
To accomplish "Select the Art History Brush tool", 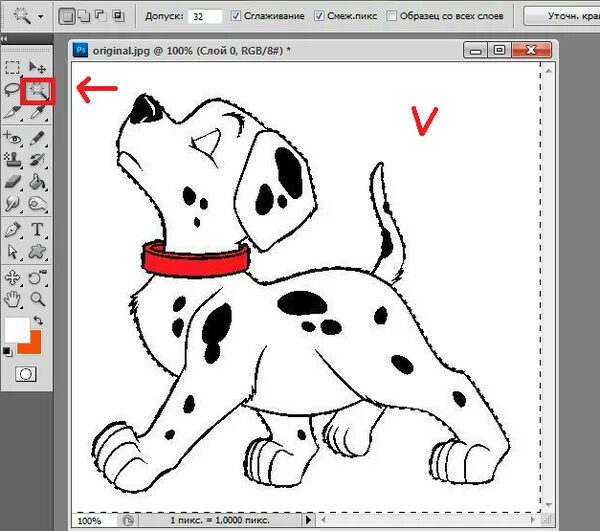I will click(x=38, y=160).
